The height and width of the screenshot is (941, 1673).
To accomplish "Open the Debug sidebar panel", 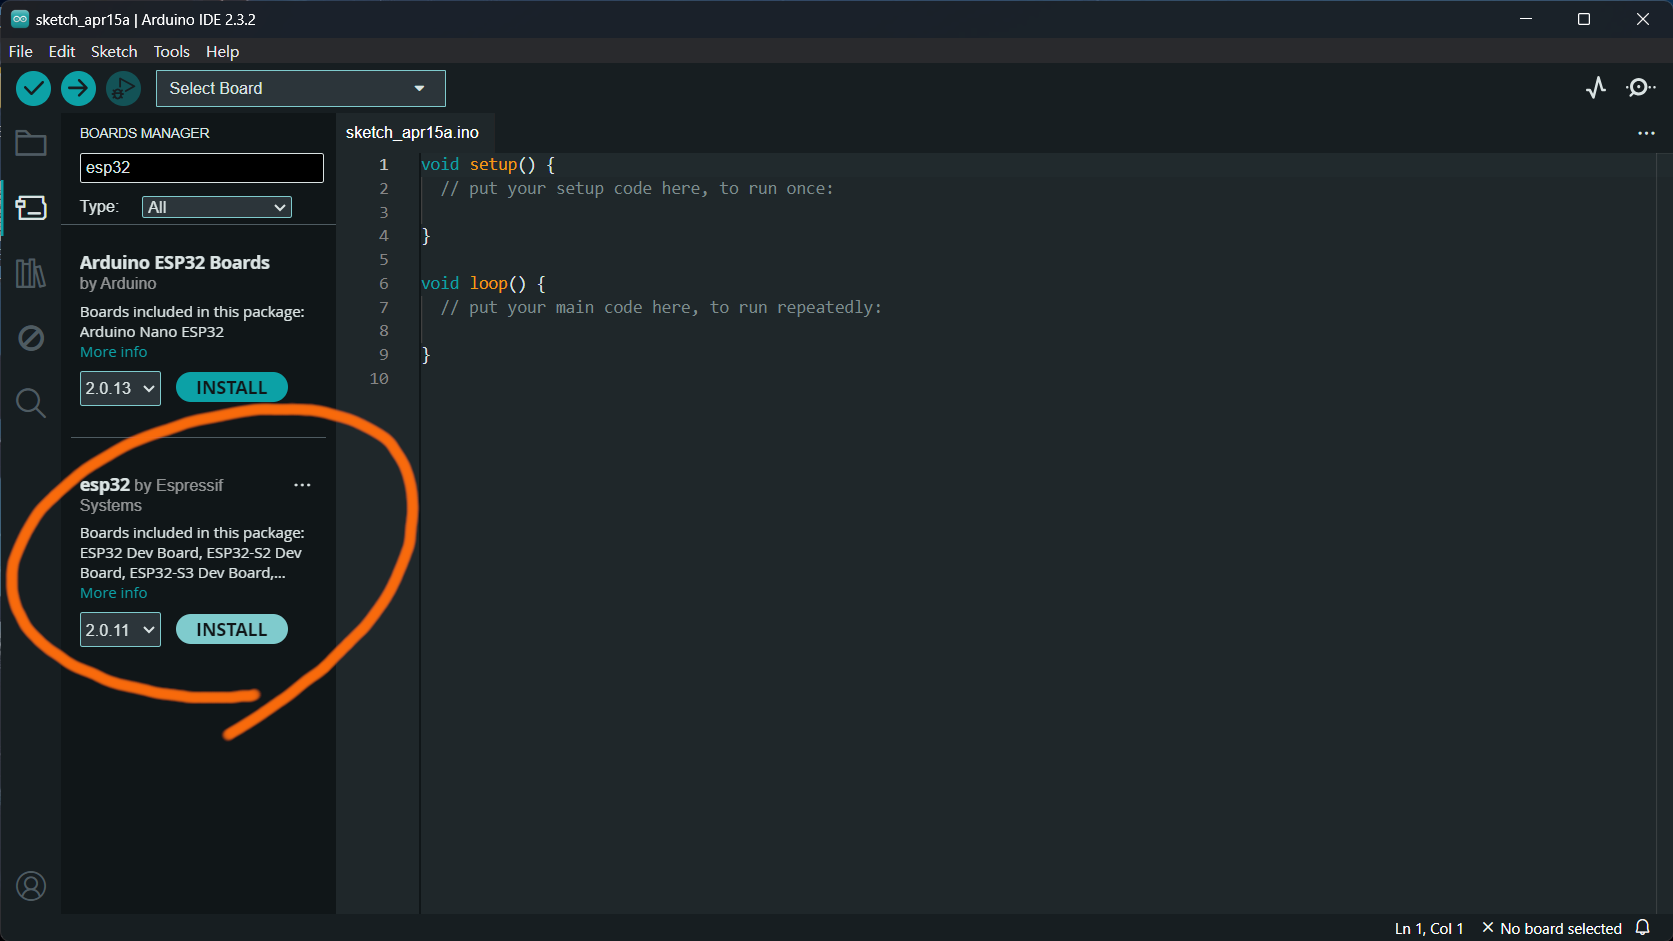I will pos(30,337).
